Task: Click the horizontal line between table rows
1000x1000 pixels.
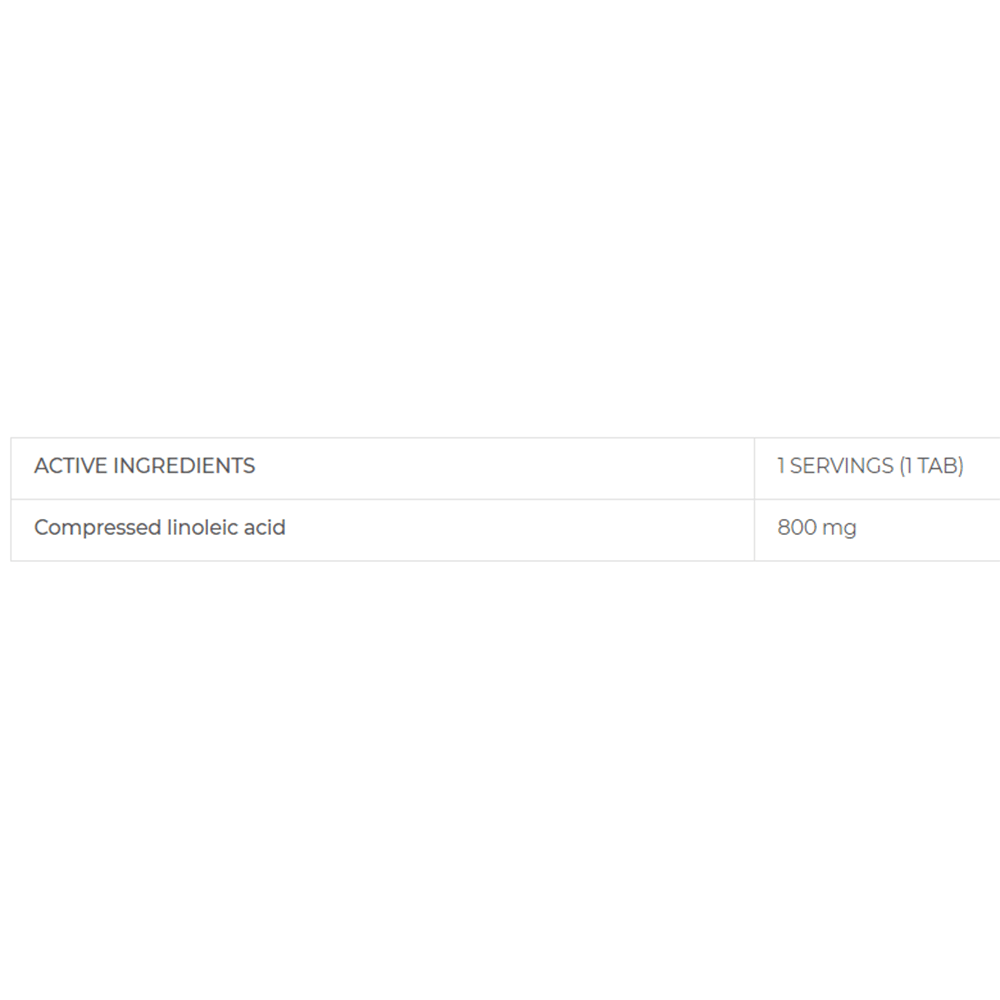Action: click(x=505, y=499)
